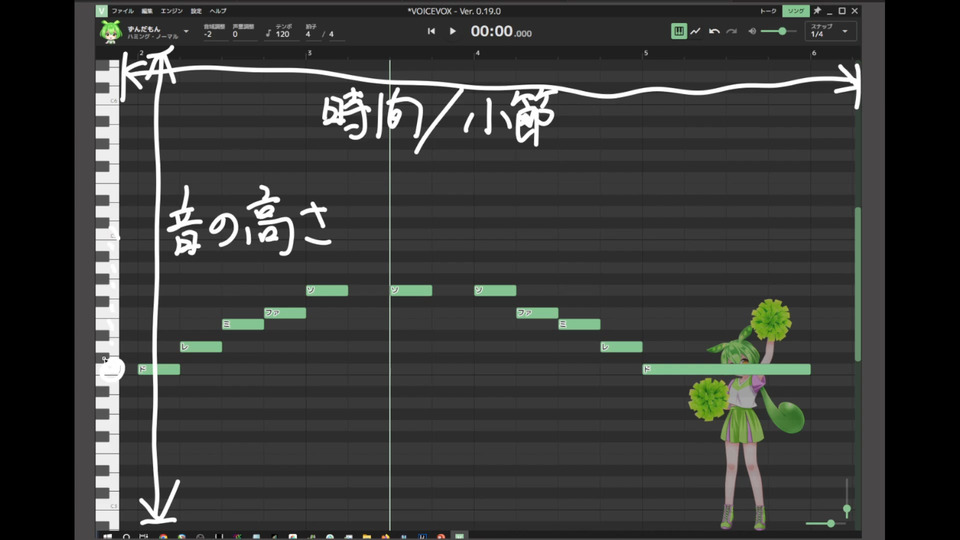This screenshot has width=960, height=540.
Task: Click measure 2 on the ruler
Action: (x=141, y=53)
